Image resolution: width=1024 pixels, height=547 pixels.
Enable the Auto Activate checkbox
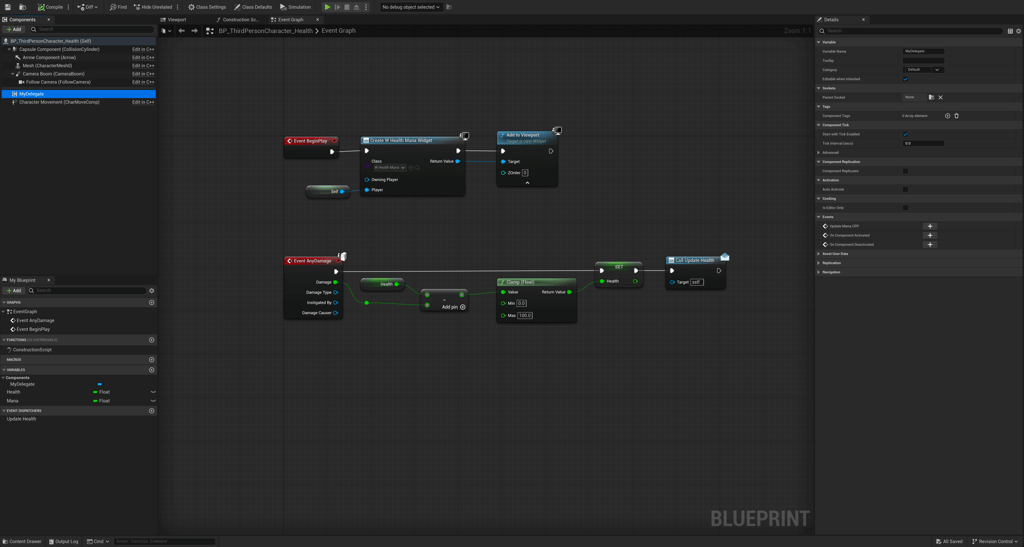pos(905,189)
